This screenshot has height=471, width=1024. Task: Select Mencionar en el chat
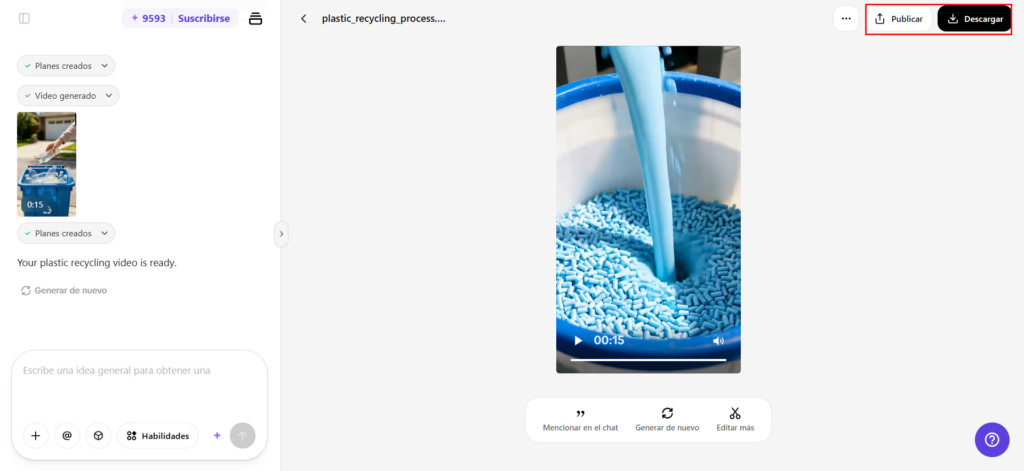580,420
